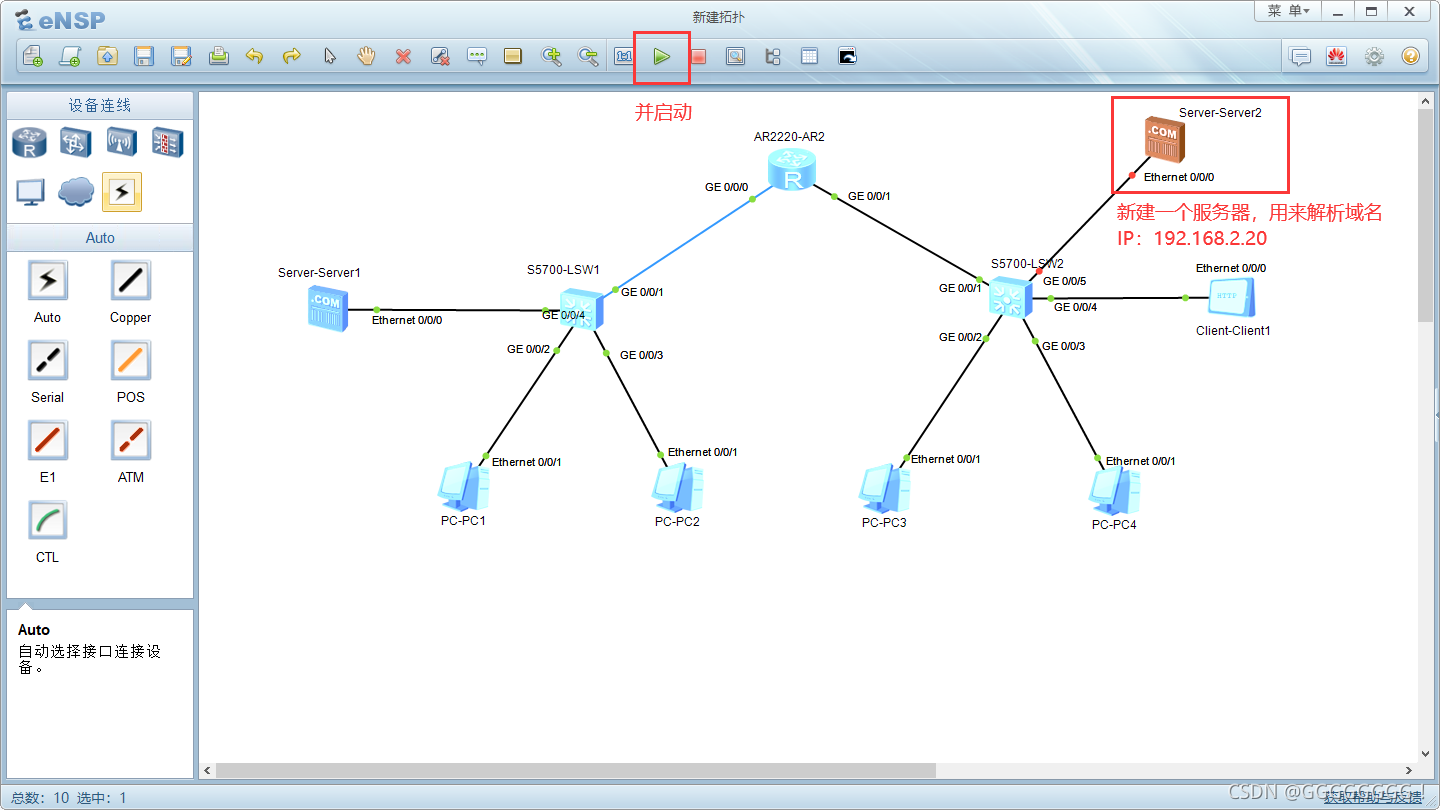Select the WLAN device category
Screen dimensions: 1440x810
122,143
